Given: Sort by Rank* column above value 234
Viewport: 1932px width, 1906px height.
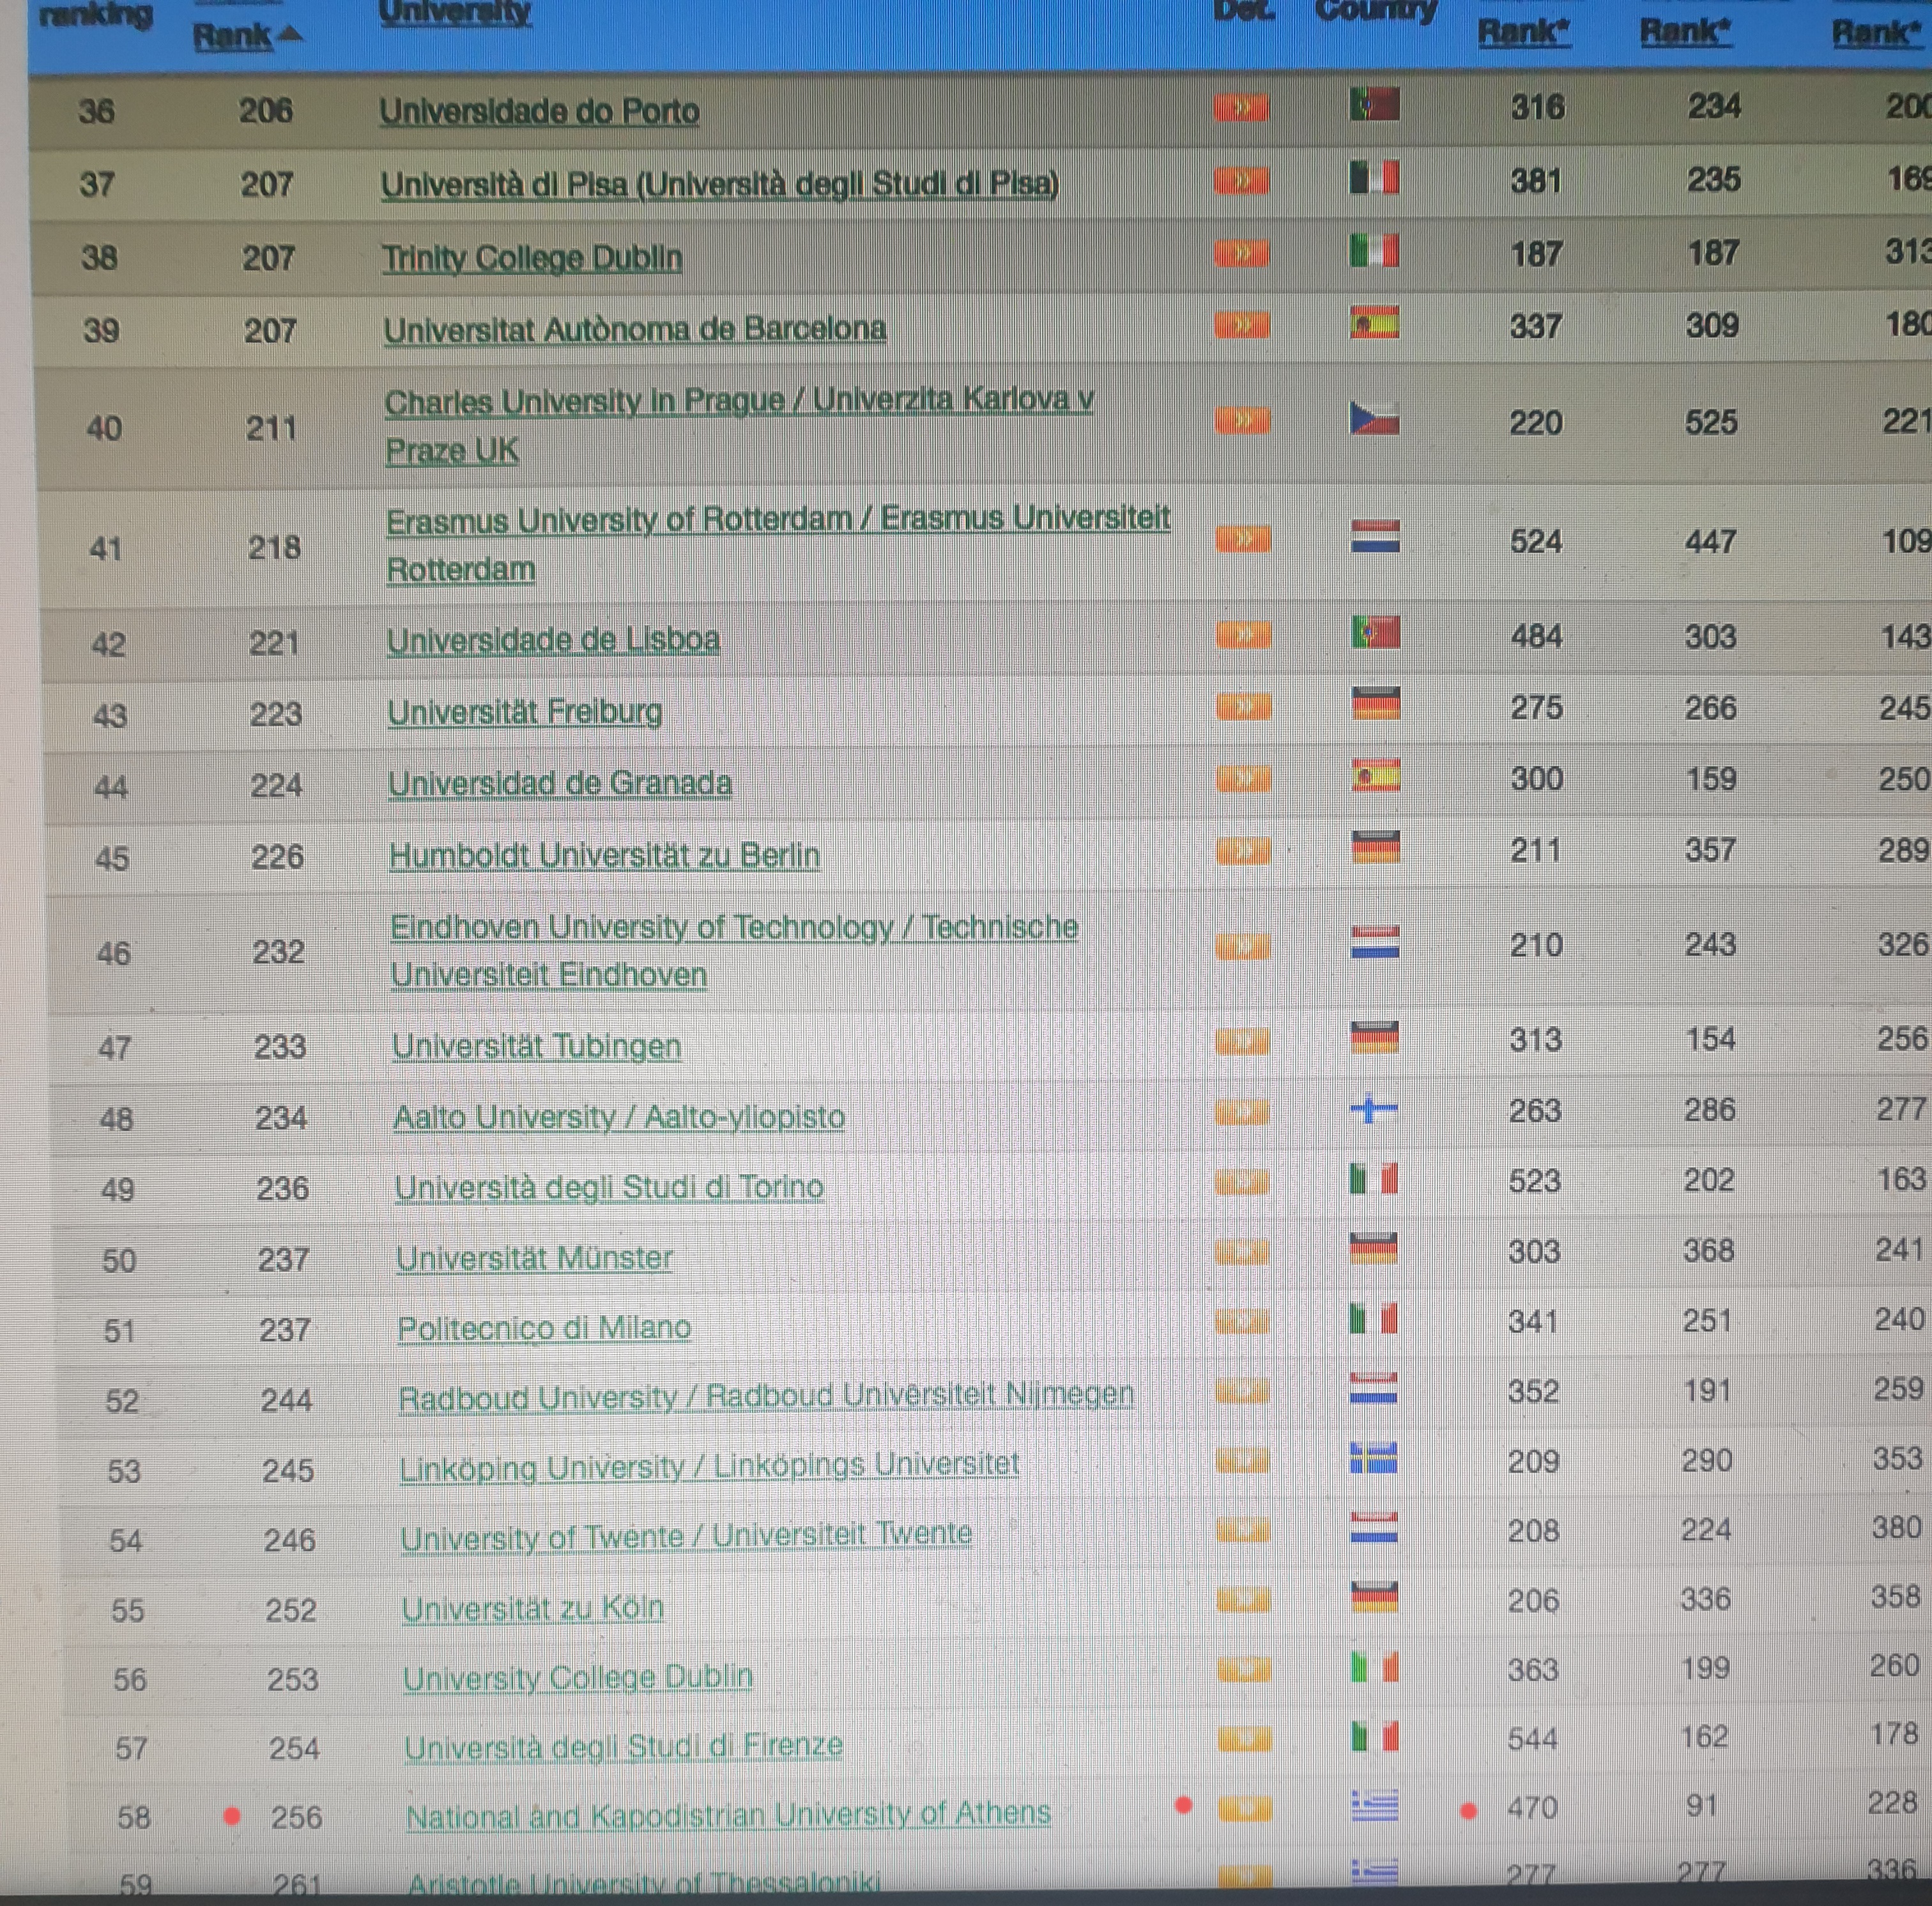Looking at the screenshot, I should click(1685, 32).
